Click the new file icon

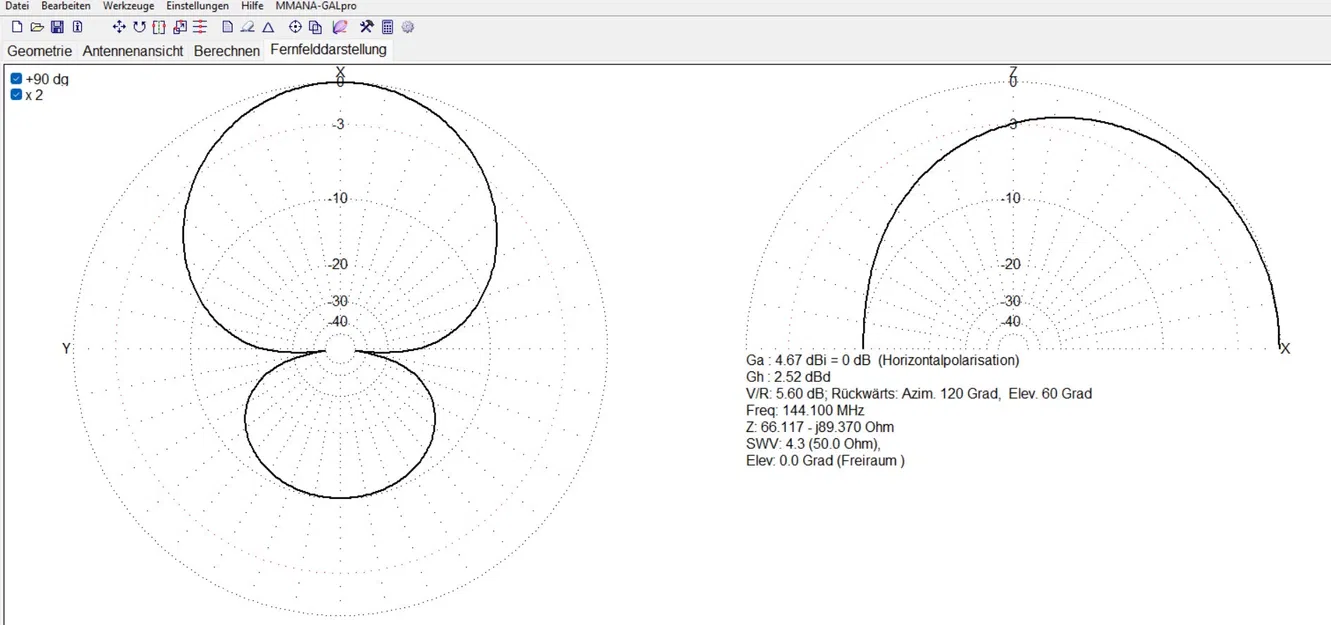click(x=17, y=27)
